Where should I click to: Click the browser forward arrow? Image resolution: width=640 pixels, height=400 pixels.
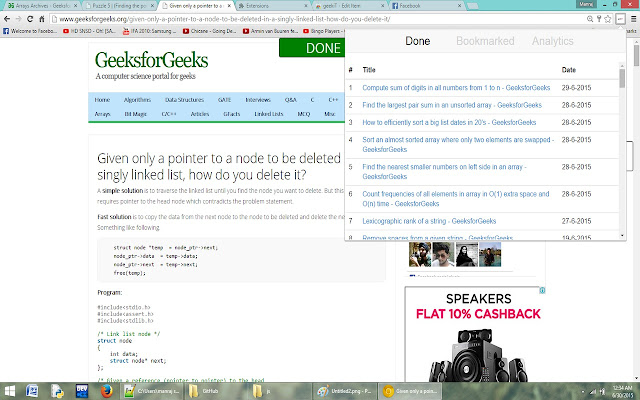[18, 19]
